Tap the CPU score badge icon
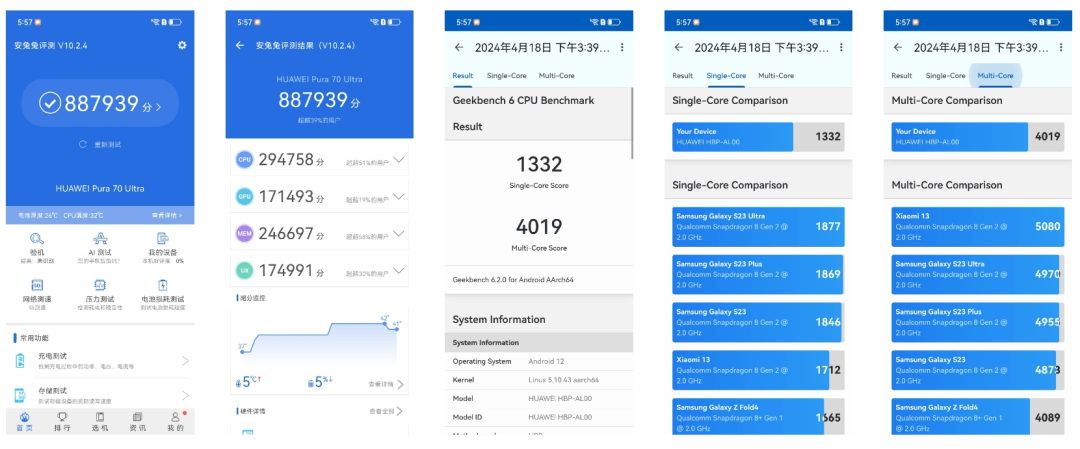Image resolution: width=1080 pixels, height=449 pixels. click(x=244, y=160)
